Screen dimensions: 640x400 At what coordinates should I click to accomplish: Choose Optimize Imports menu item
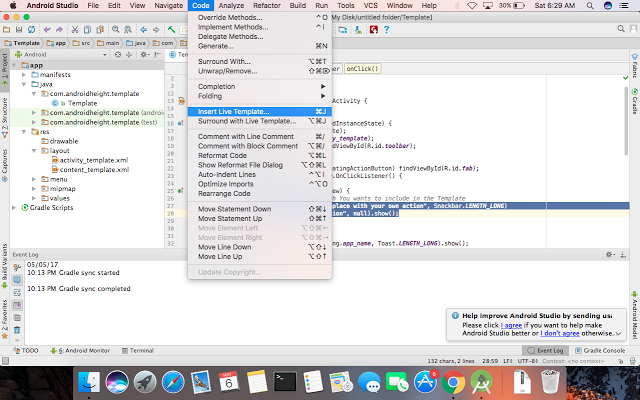tap(260, 184)
